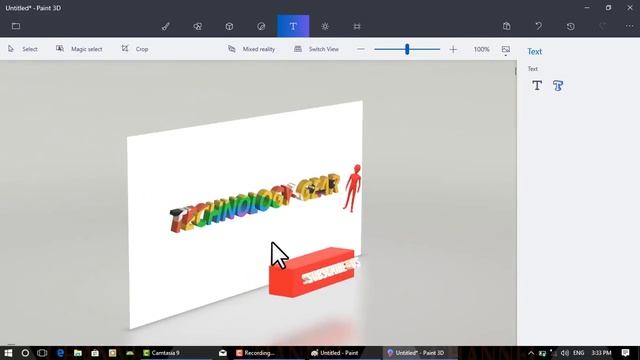Click the Crop tool
Screen dimensions: 640x360
135,49
